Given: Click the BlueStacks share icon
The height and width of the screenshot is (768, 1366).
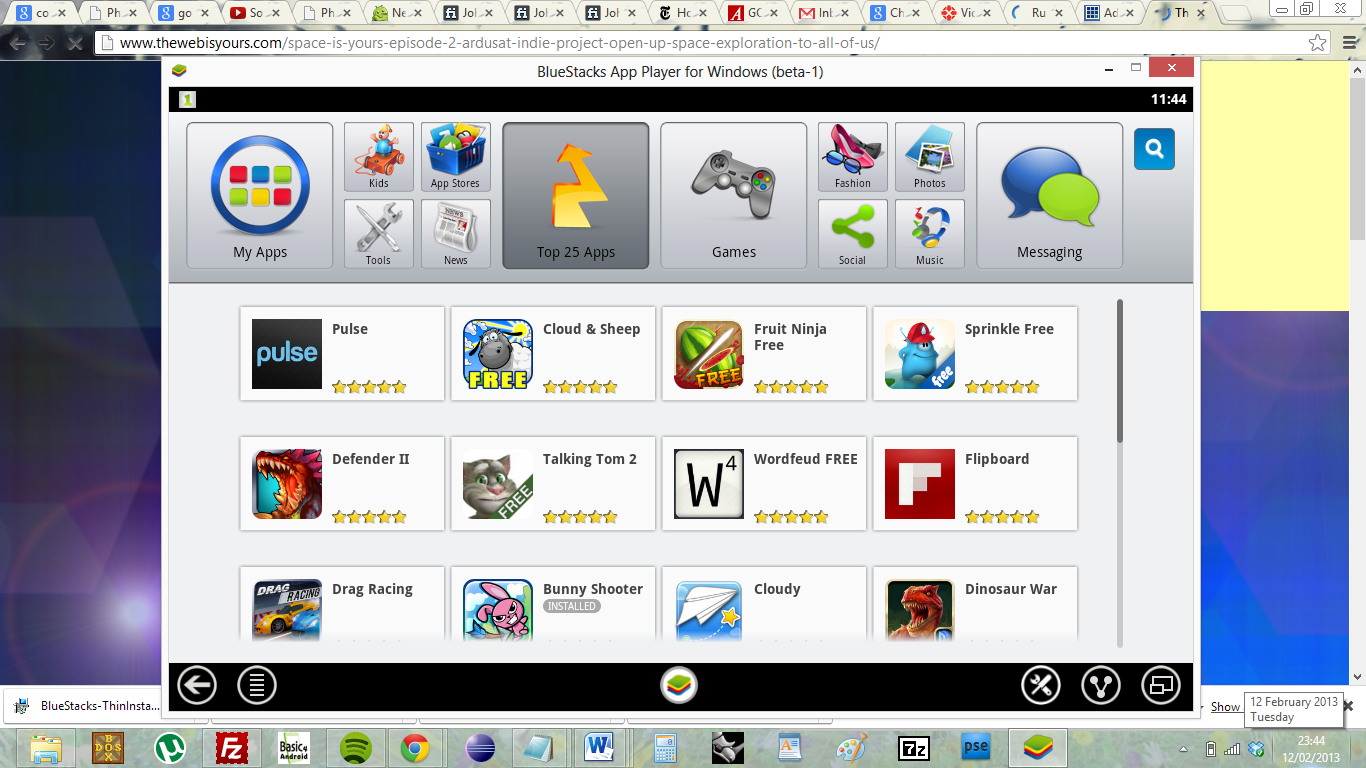Looking at the screenshot, I should pos(1101,686).
